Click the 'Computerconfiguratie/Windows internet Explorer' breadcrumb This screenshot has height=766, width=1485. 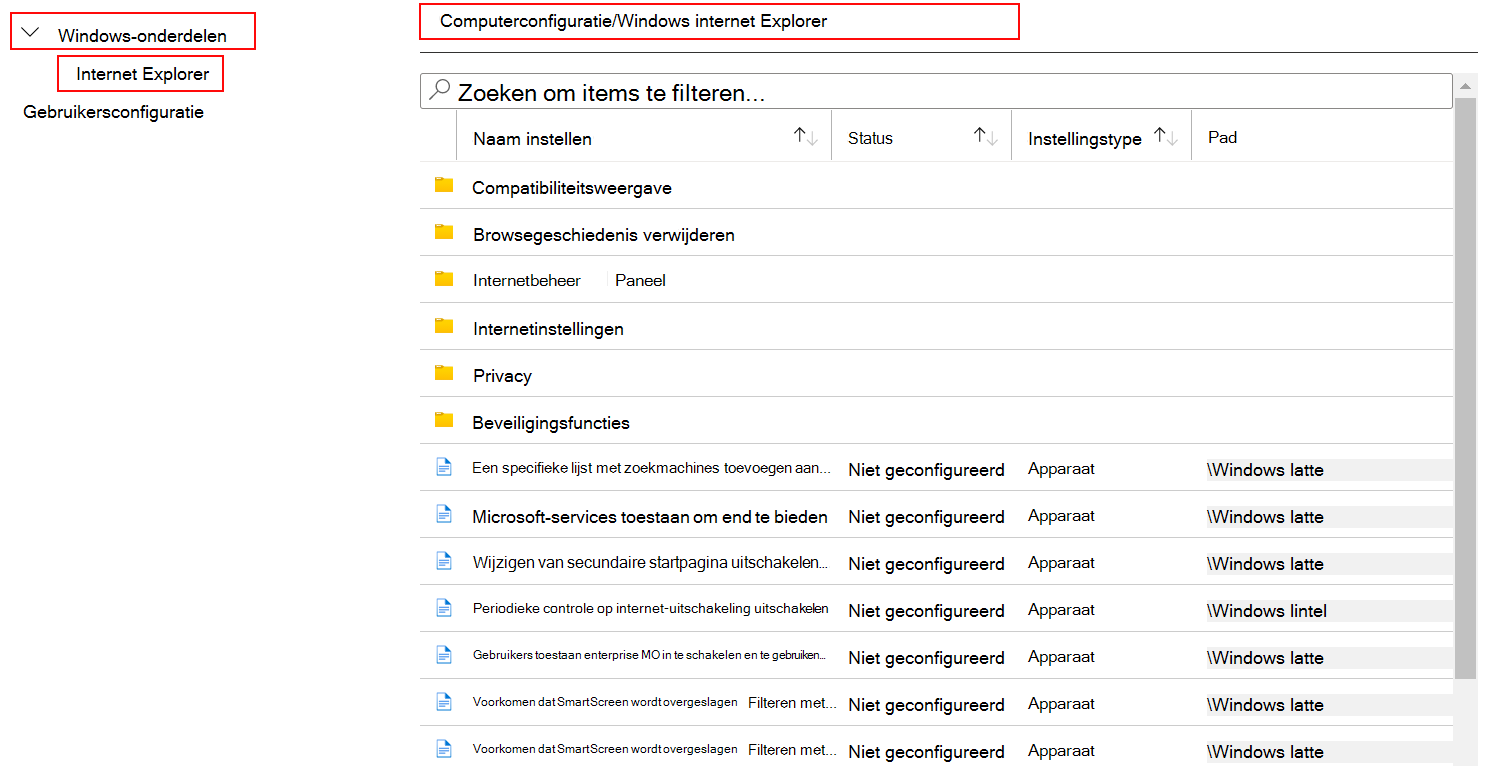click(x=634, y=21)
